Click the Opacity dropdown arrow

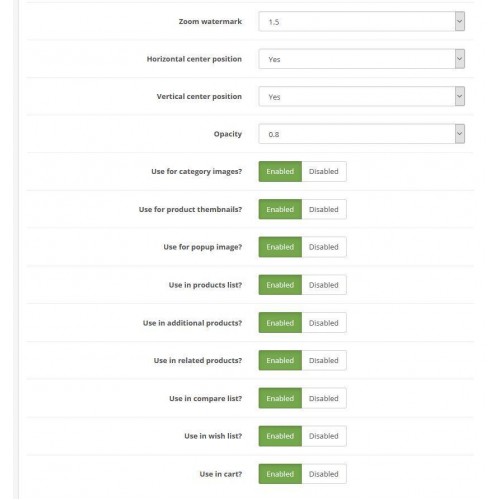tap(460, 134)
